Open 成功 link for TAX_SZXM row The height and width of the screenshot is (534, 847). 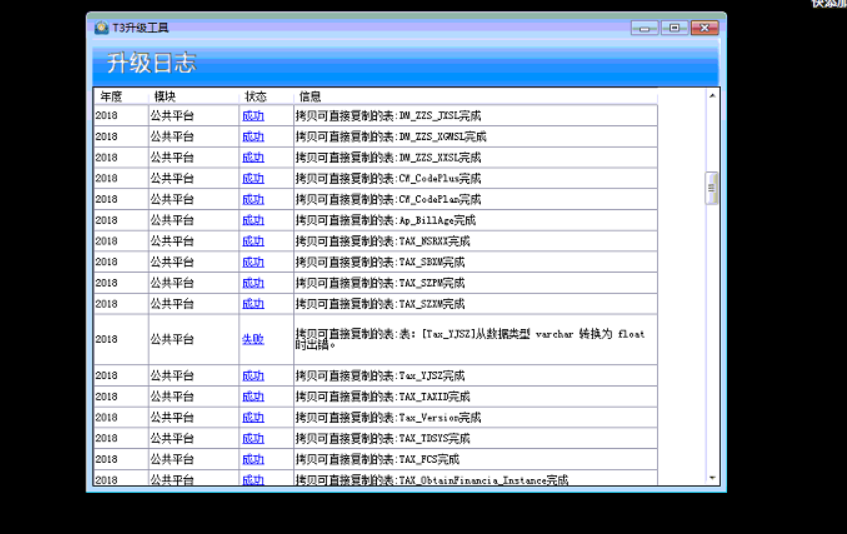(x=253, y=304)
